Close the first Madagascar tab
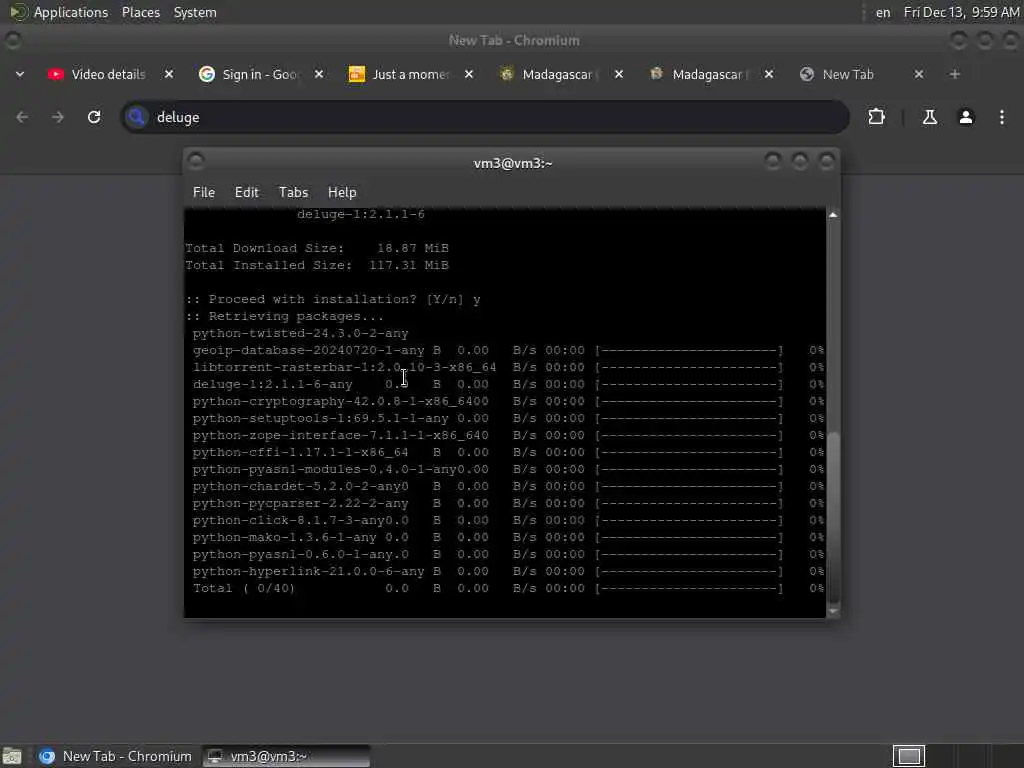1024x768 pixels. (x=619, y=74)
